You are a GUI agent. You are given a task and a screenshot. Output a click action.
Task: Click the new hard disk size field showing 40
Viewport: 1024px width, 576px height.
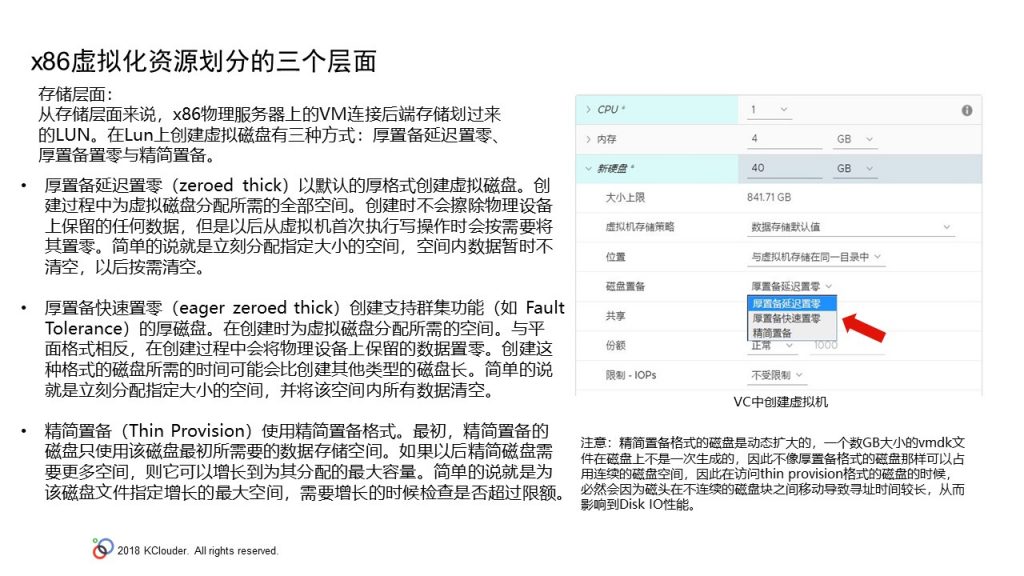(x=784, y=168)
